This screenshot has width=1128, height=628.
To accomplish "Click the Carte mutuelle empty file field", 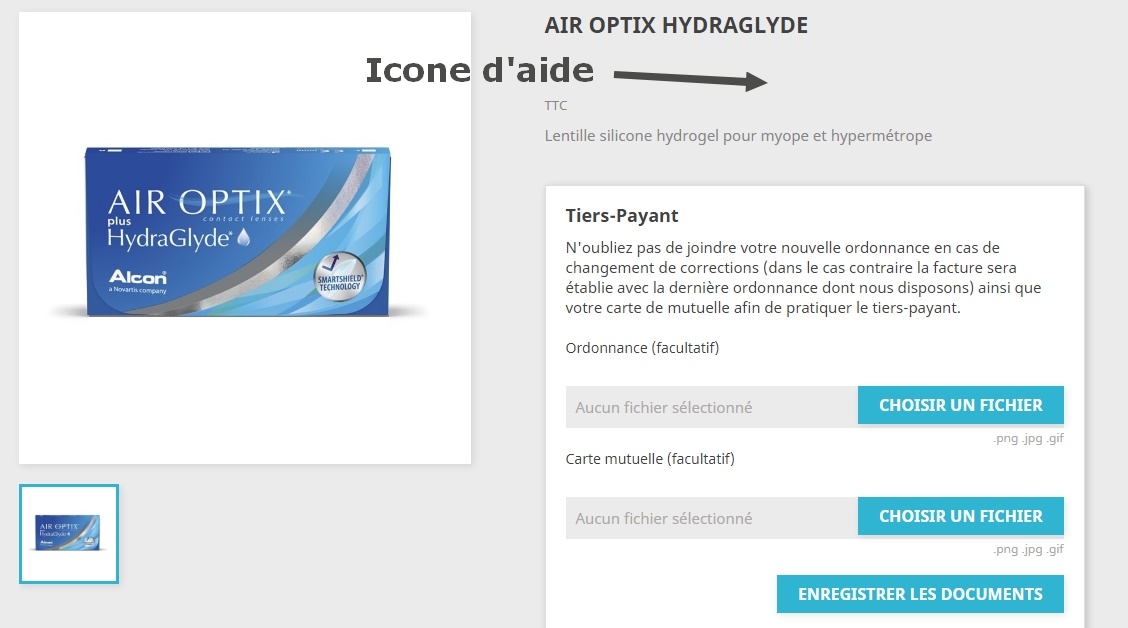I will tap(711, 518).
